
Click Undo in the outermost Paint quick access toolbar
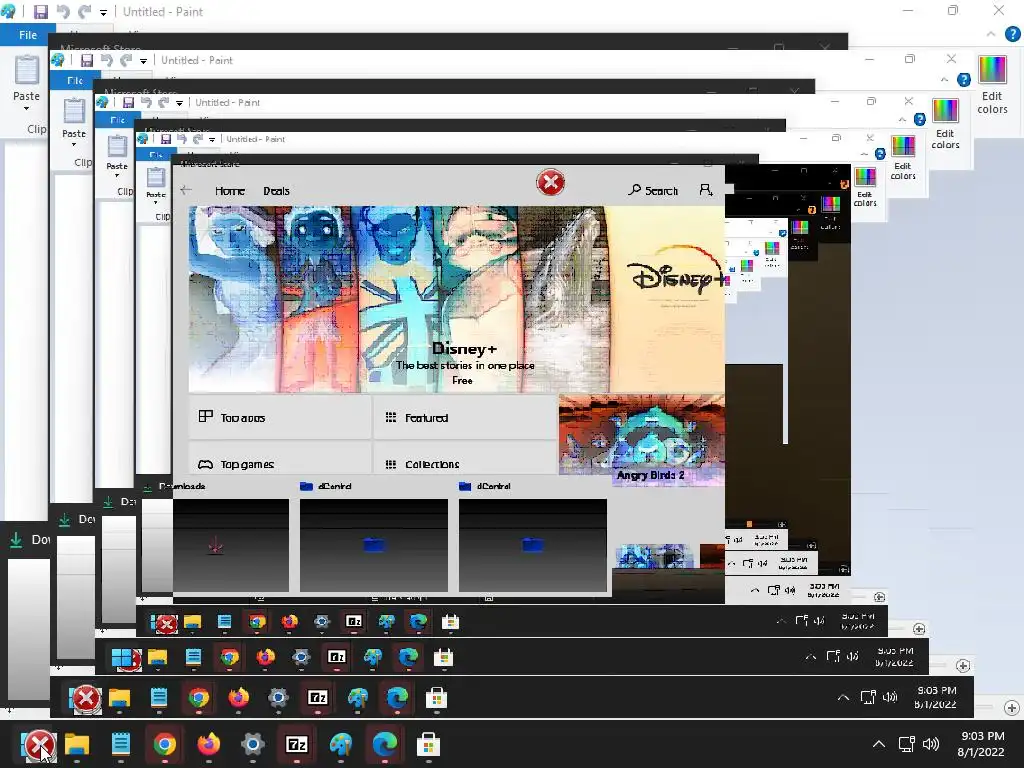click(63, 12)
